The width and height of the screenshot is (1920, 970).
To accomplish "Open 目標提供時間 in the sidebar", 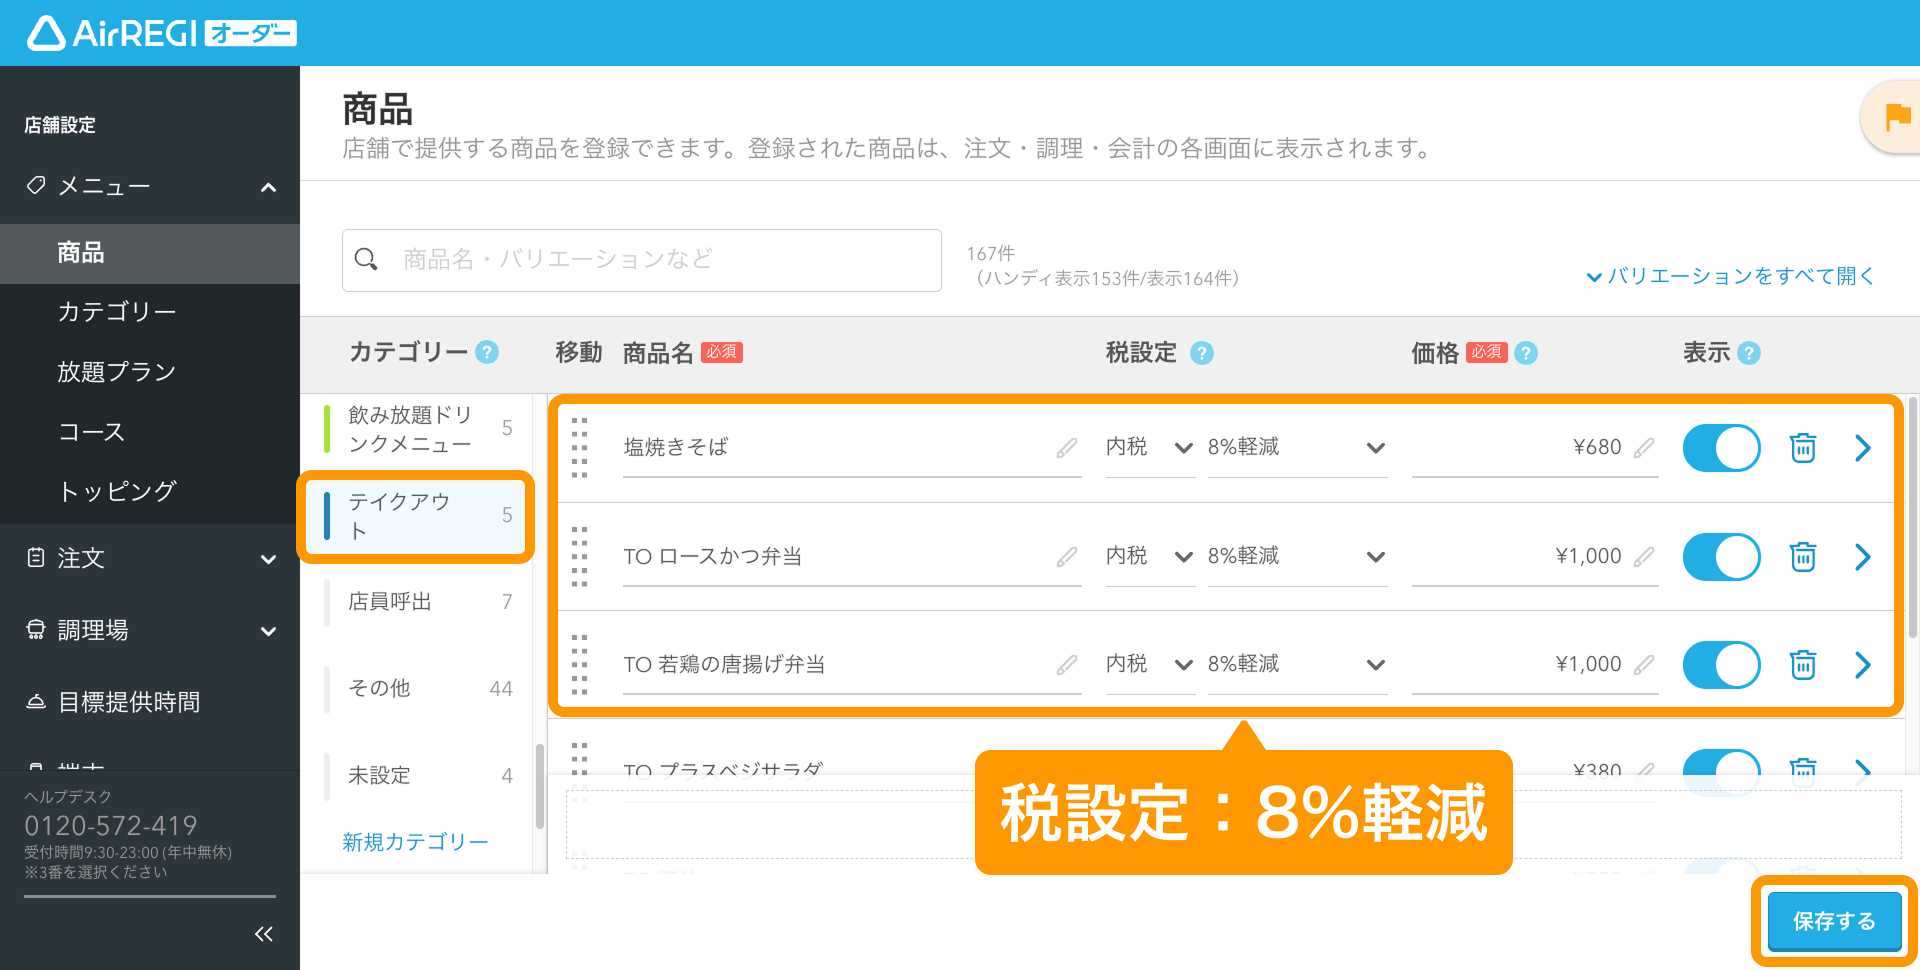I will coord(150,702).
